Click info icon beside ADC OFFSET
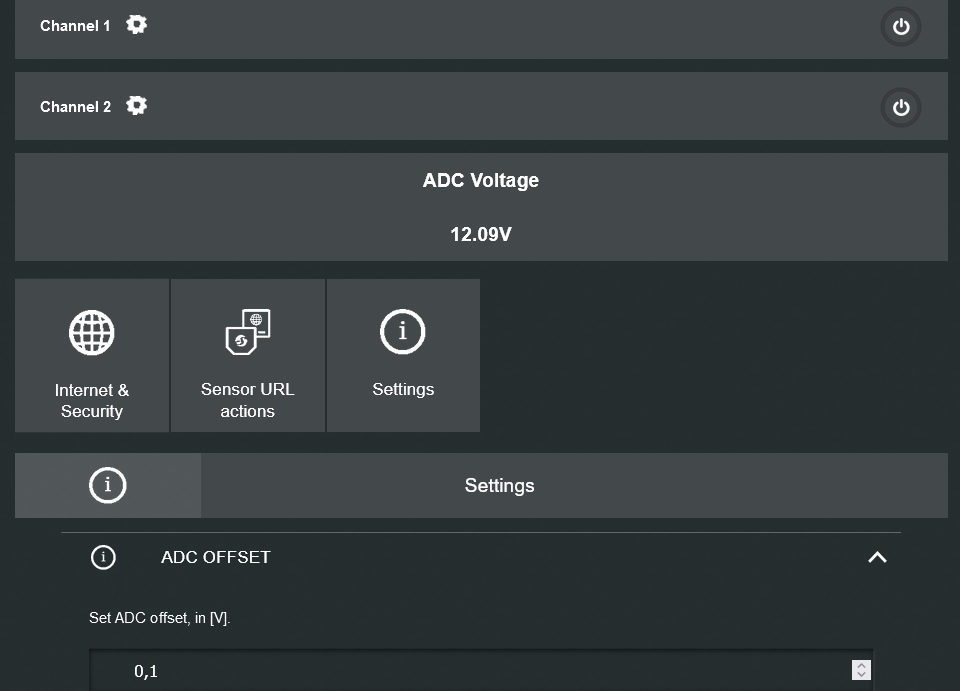 click(103, 557)
